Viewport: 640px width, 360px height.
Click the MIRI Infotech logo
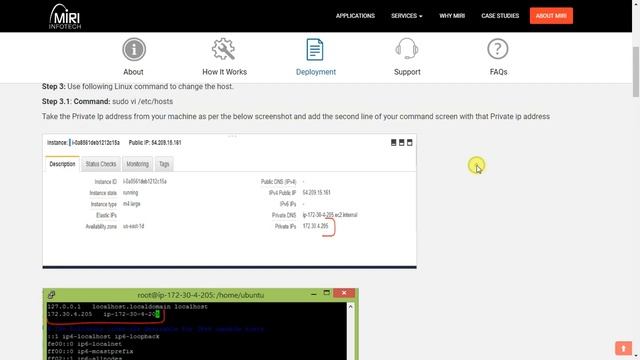tap(65, 16)
